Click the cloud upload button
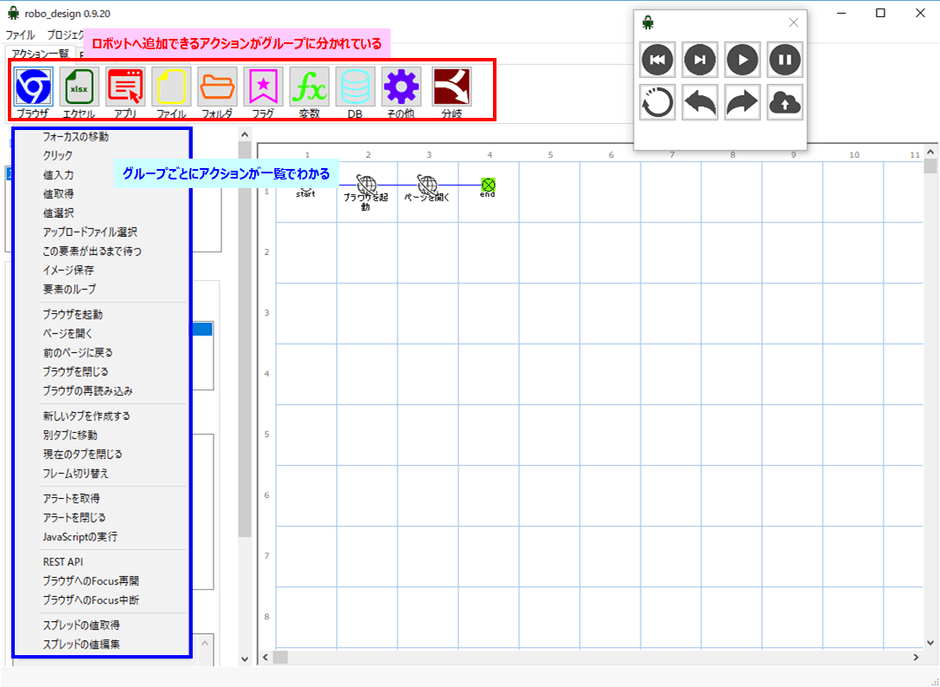Screen dimensions: 940x687 (x=785, y=103)
